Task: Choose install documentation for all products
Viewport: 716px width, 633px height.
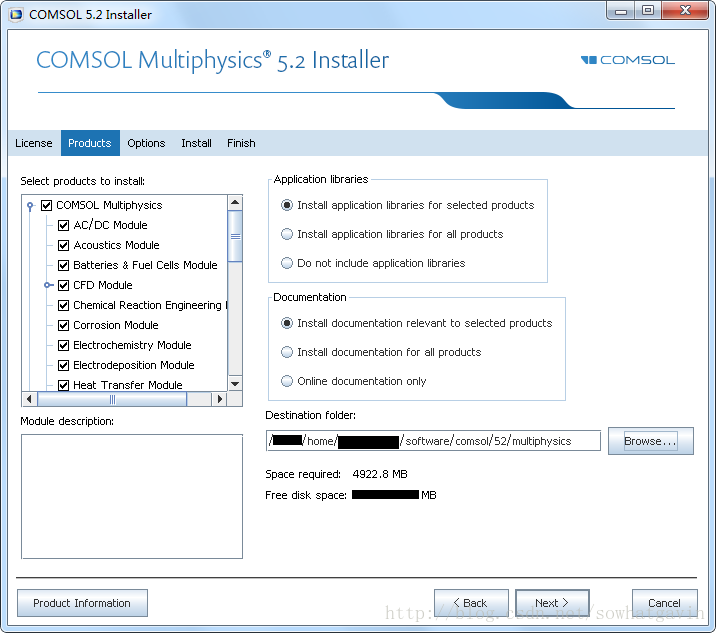Action: click(287, 352)
